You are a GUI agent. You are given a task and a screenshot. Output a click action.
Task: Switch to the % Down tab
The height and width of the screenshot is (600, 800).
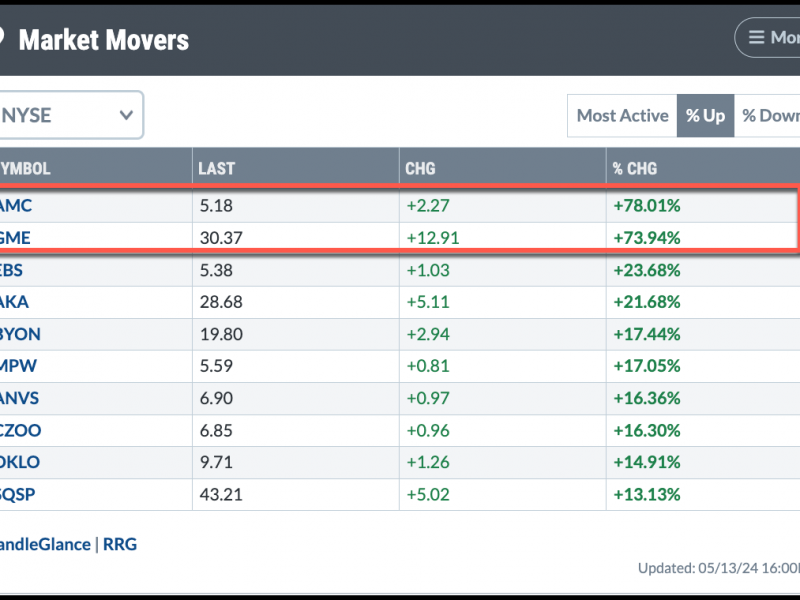[767, 116]
